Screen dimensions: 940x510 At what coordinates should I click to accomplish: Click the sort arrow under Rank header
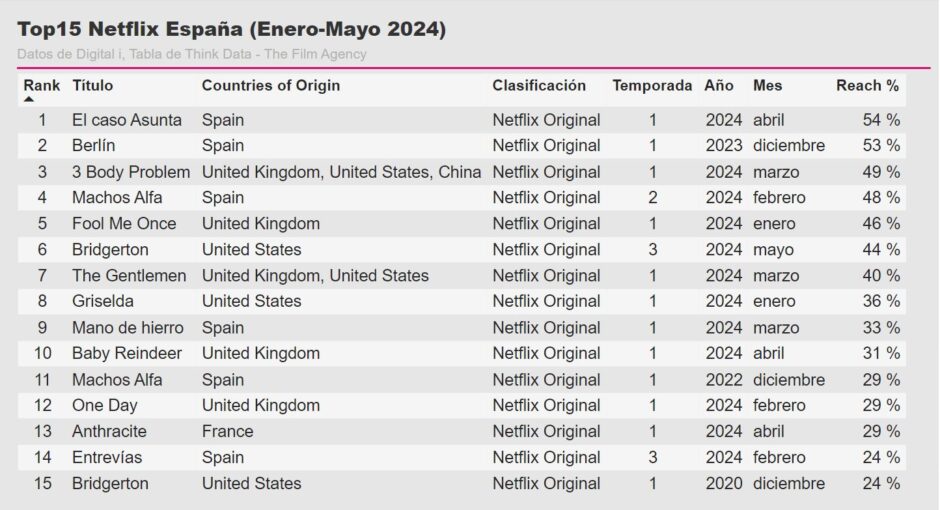[x=29, y=99]
